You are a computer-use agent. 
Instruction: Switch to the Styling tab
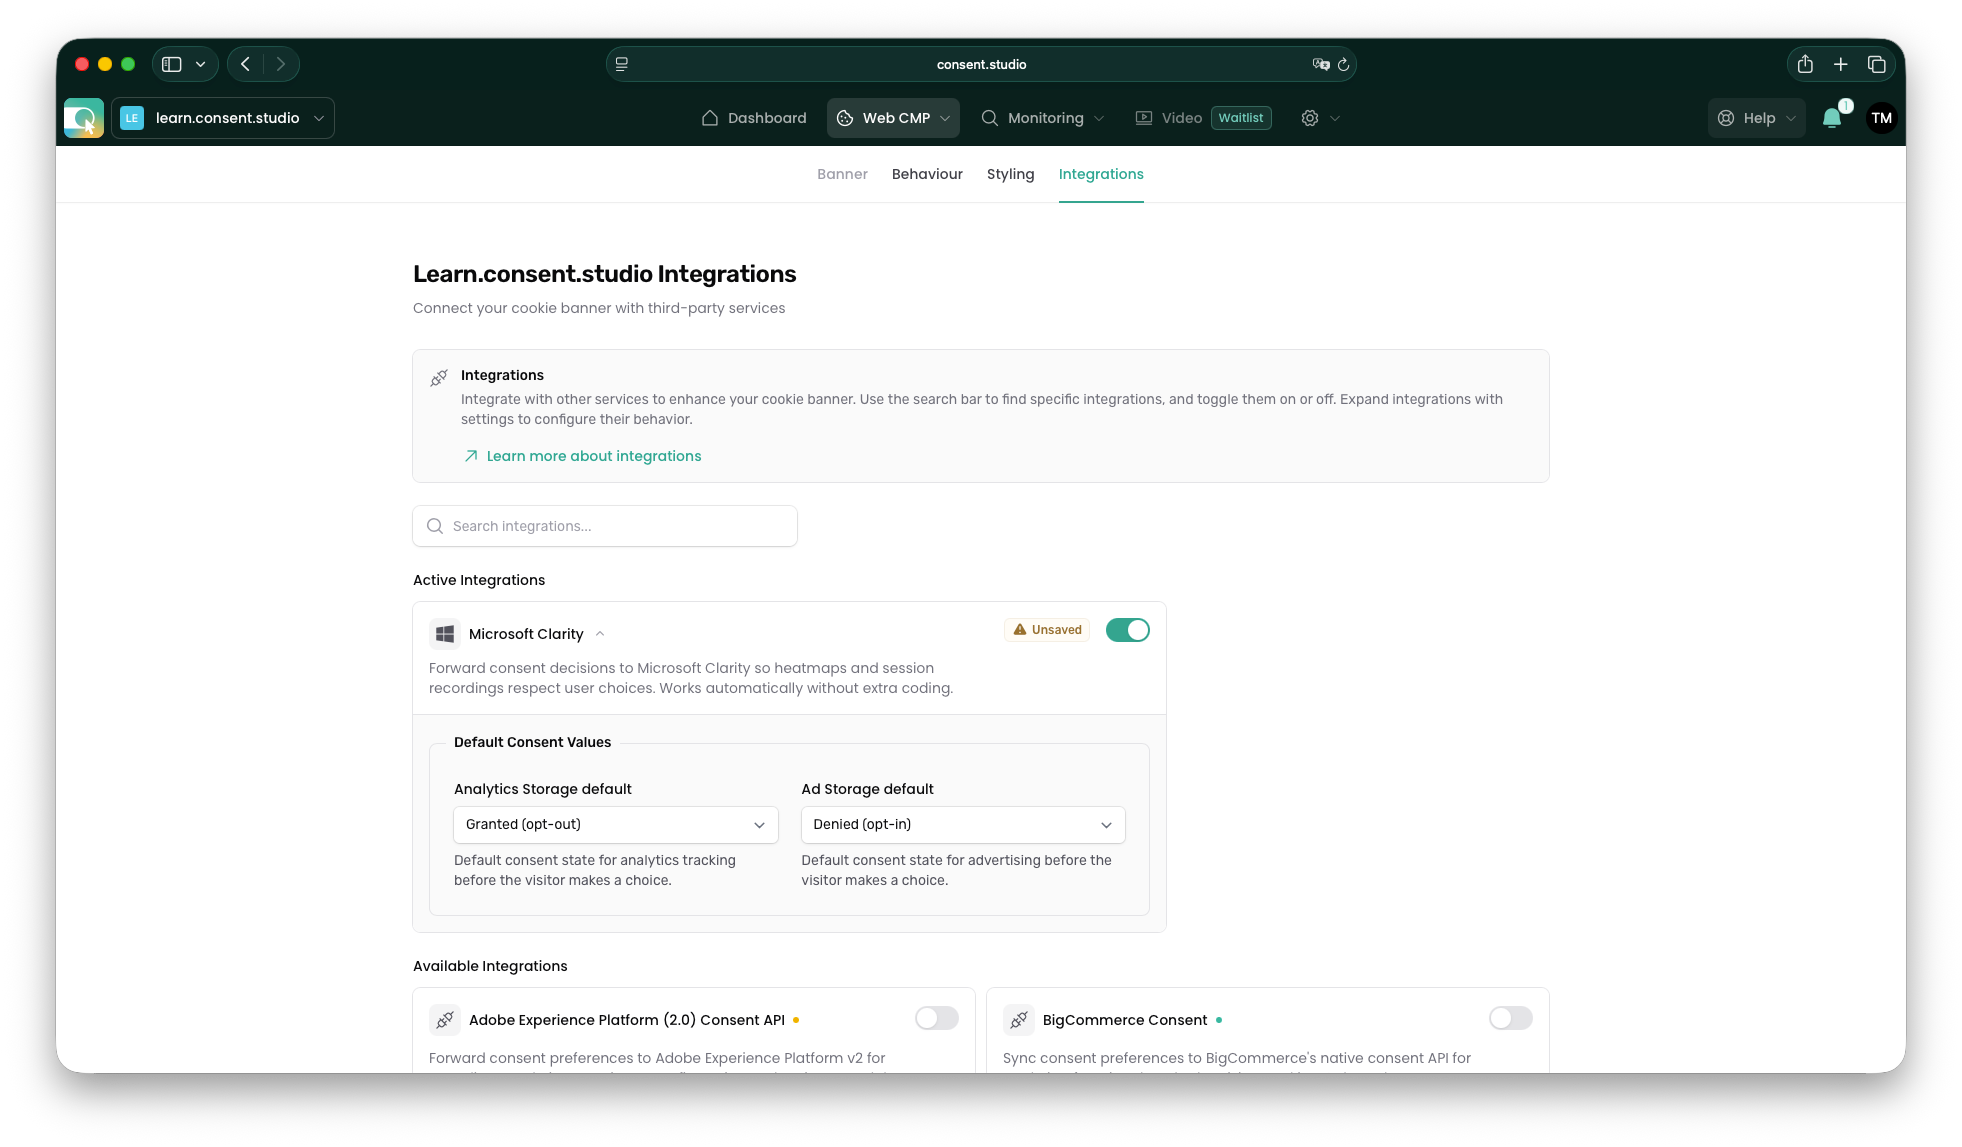1010,174
